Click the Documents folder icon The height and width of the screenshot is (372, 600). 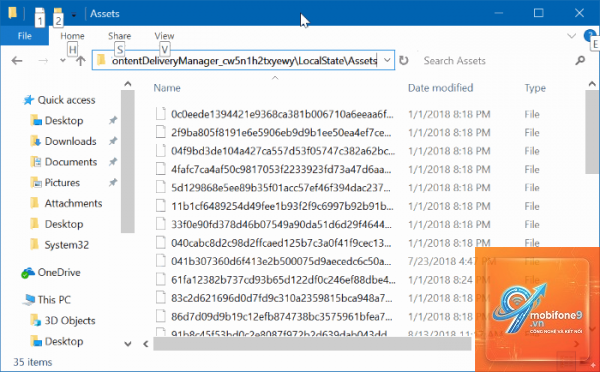pyautogui.click(x=36, y=162)
